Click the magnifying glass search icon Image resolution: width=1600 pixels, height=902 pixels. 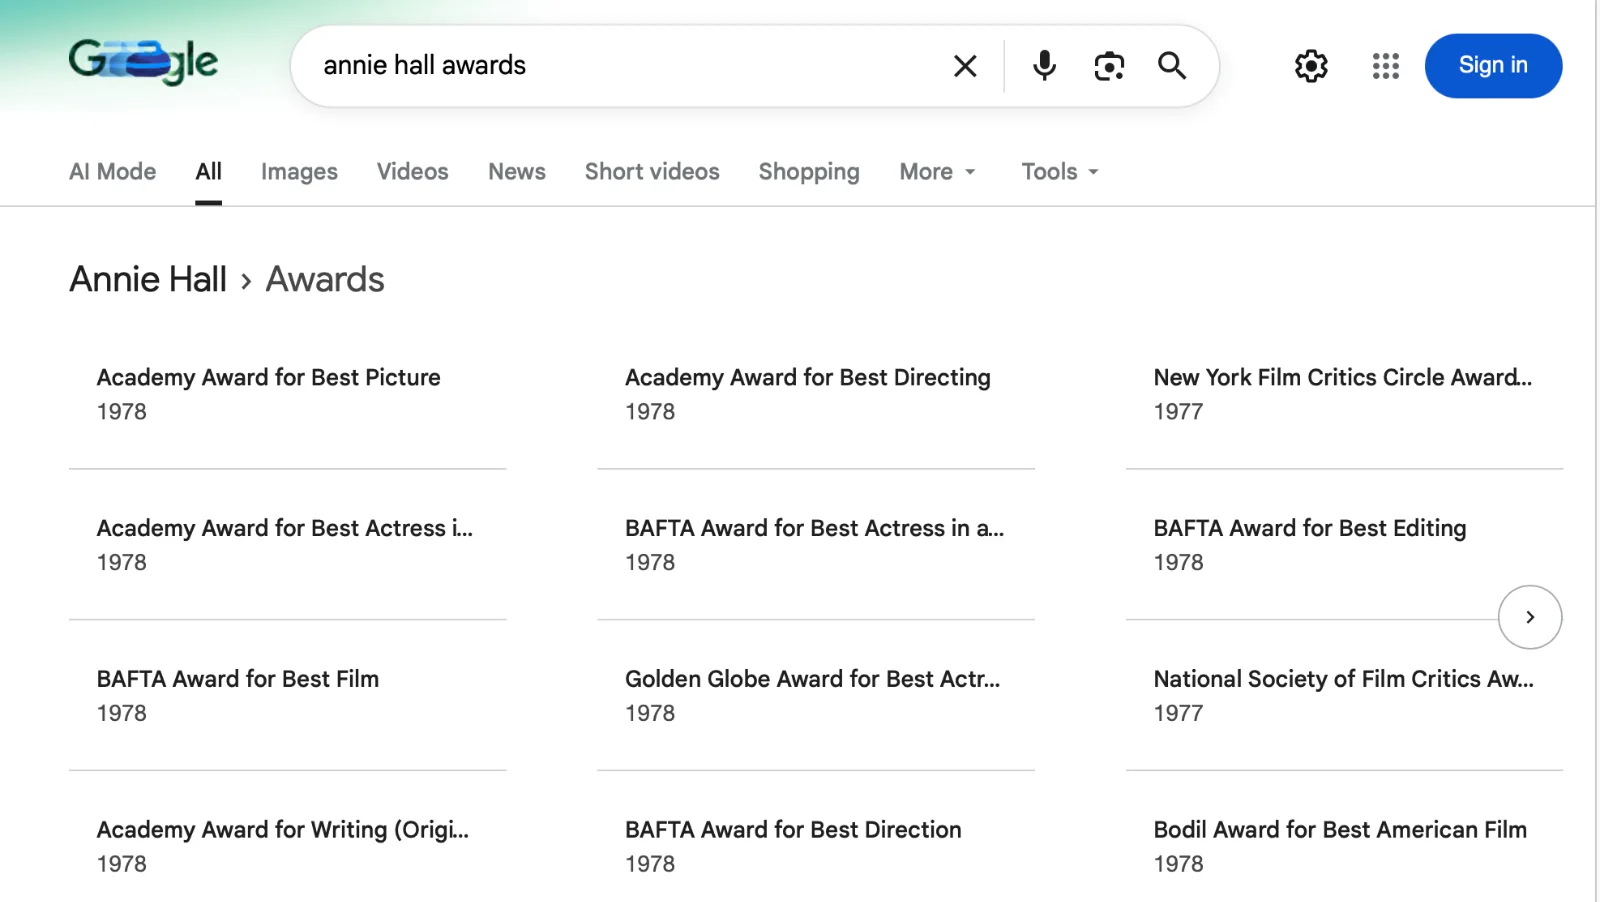click(x=1172, y=66)
